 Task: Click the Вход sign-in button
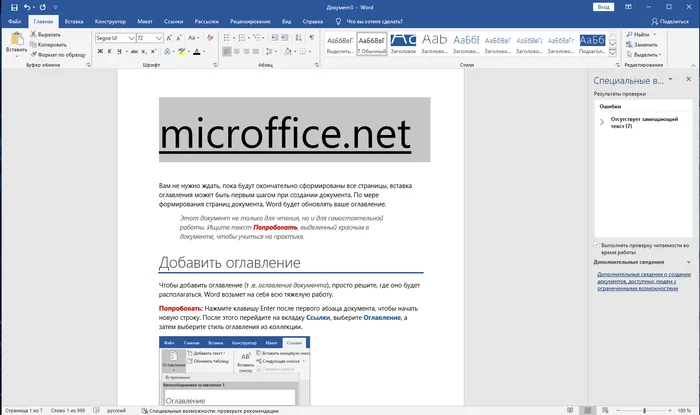tap(603, 7)
